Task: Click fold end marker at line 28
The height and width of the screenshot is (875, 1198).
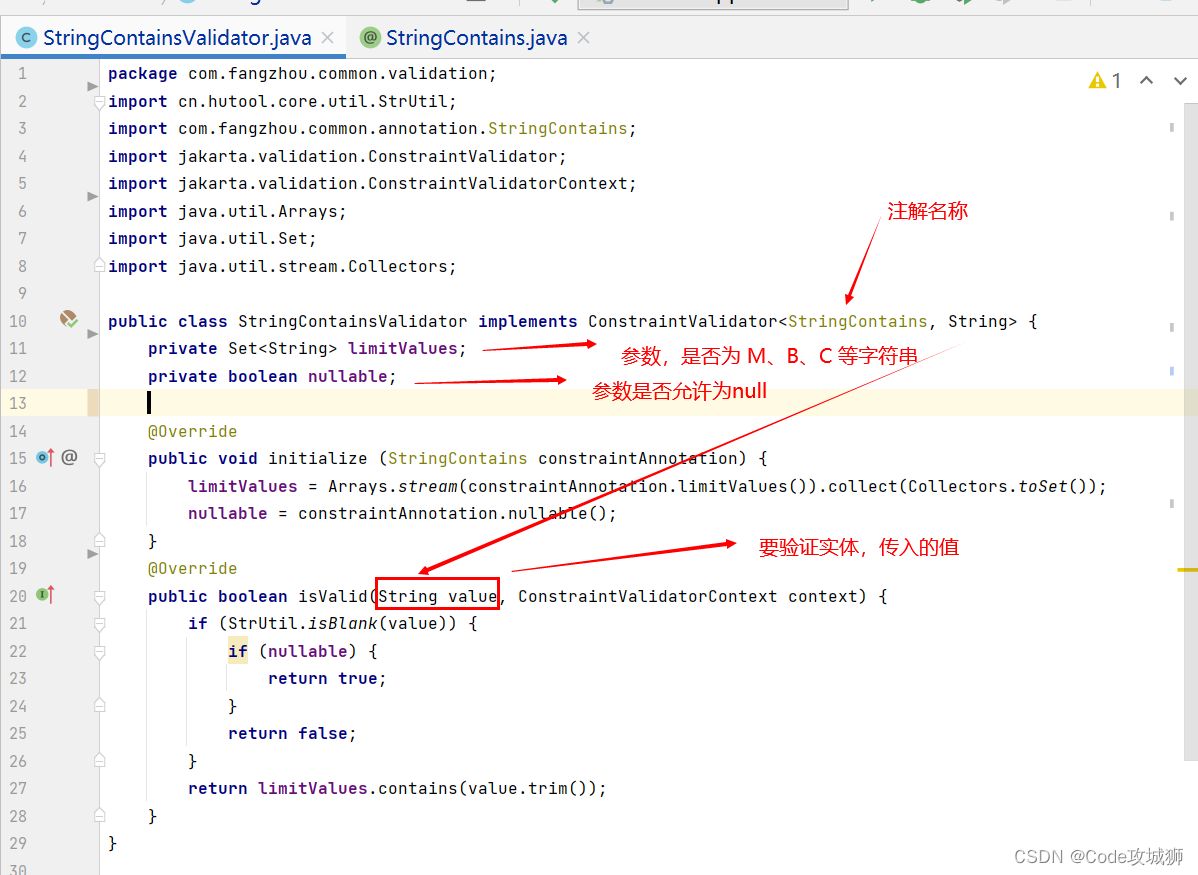Action: click(99, 815)
